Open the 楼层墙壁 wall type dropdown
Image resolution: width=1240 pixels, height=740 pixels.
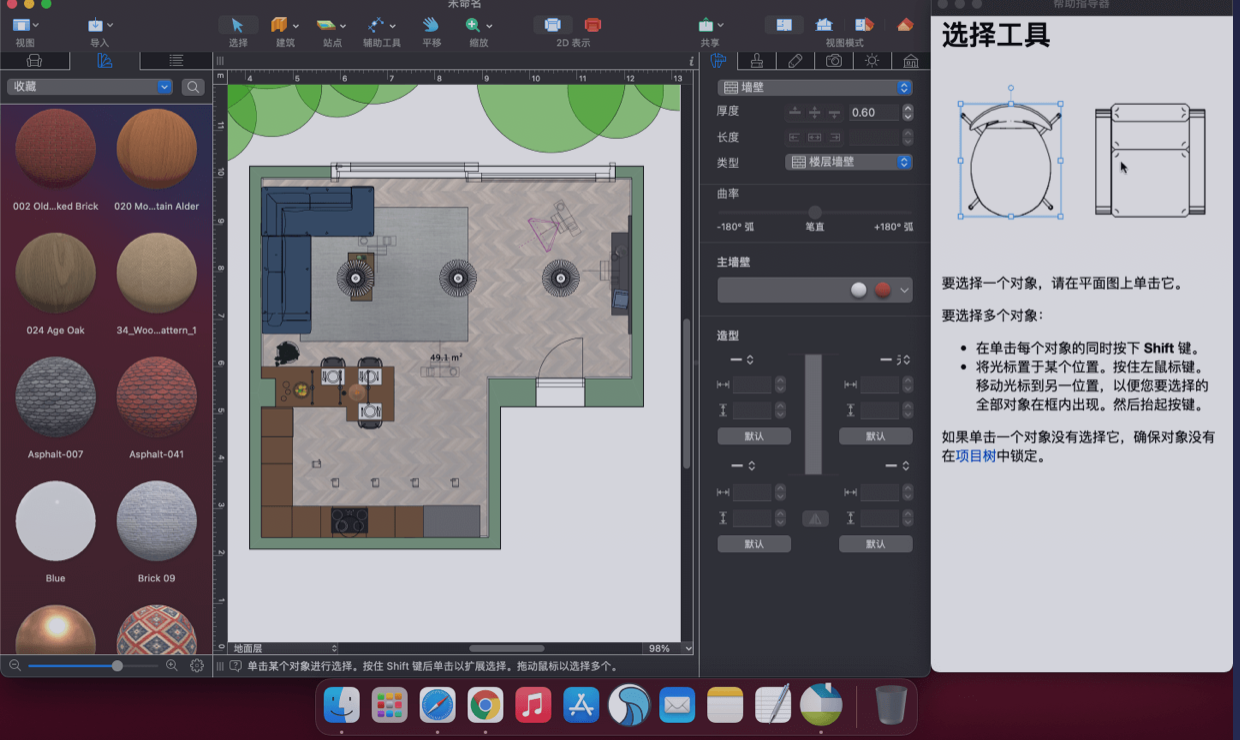847,162
